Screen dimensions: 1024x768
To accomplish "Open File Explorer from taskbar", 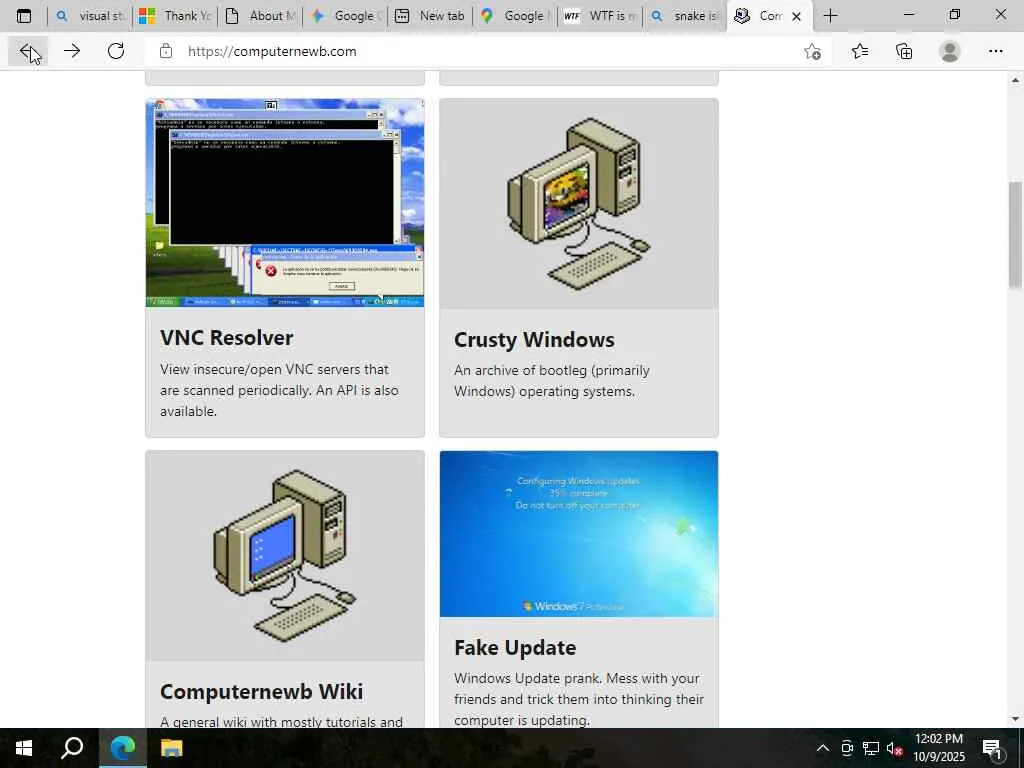I will click(172, 748).
